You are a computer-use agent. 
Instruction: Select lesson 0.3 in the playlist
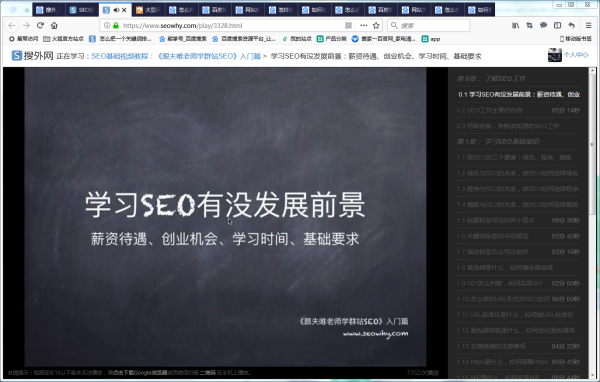tap(519, 126)
